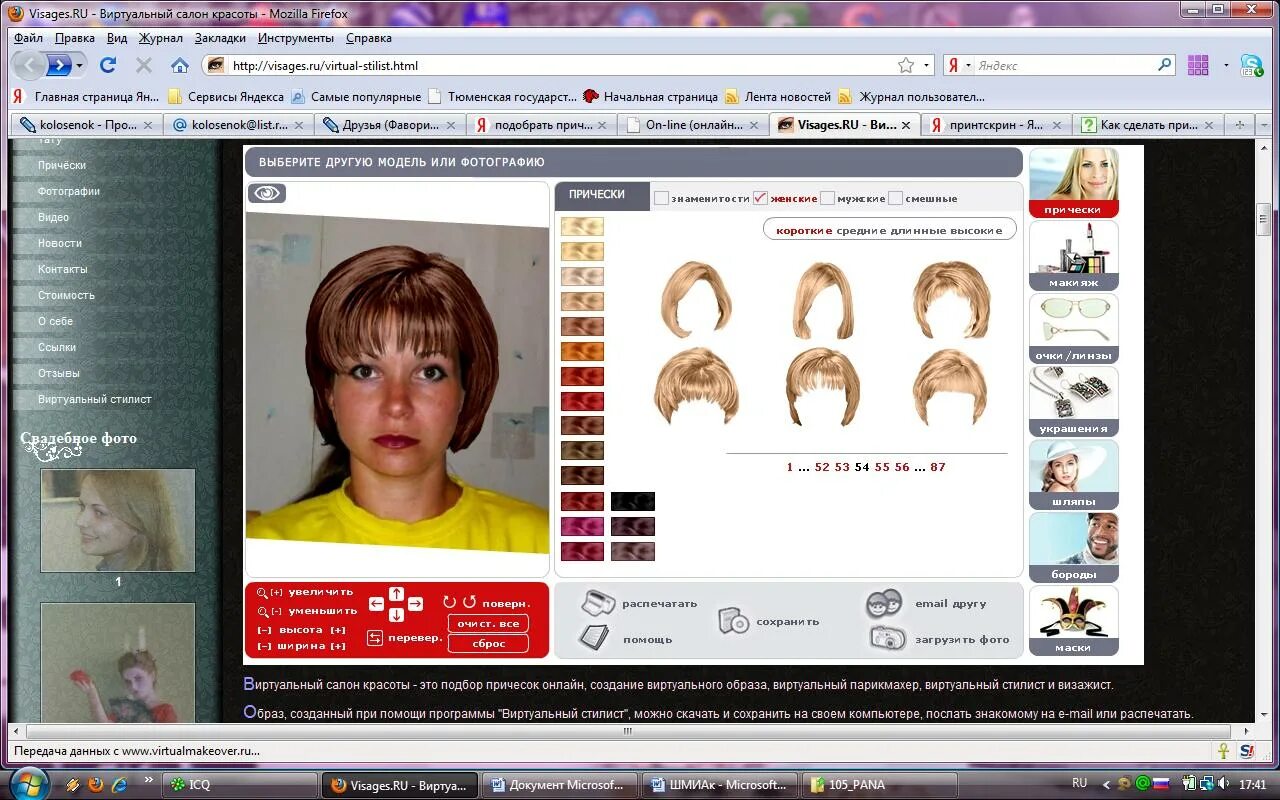Open the прически category tile
The width and height of the screenshot is (1280, 800).
click(x=1073, y=183)
